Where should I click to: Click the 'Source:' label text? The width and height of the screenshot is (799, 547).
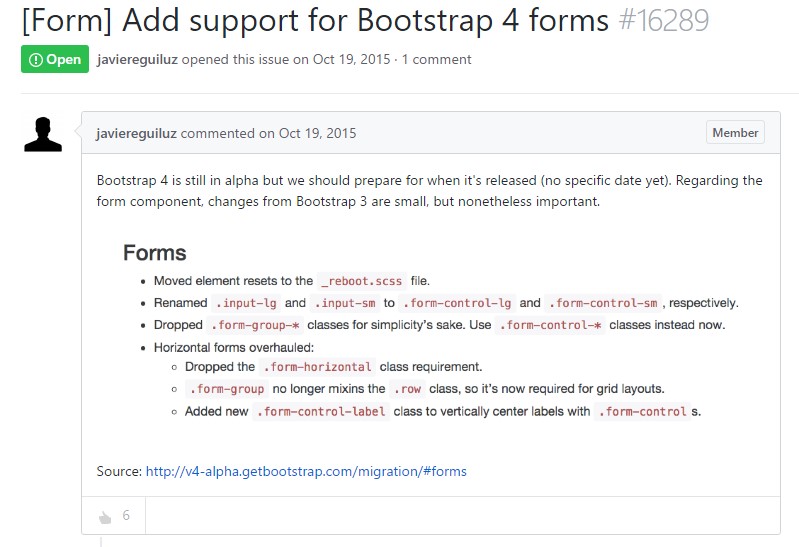pos(119,471)
